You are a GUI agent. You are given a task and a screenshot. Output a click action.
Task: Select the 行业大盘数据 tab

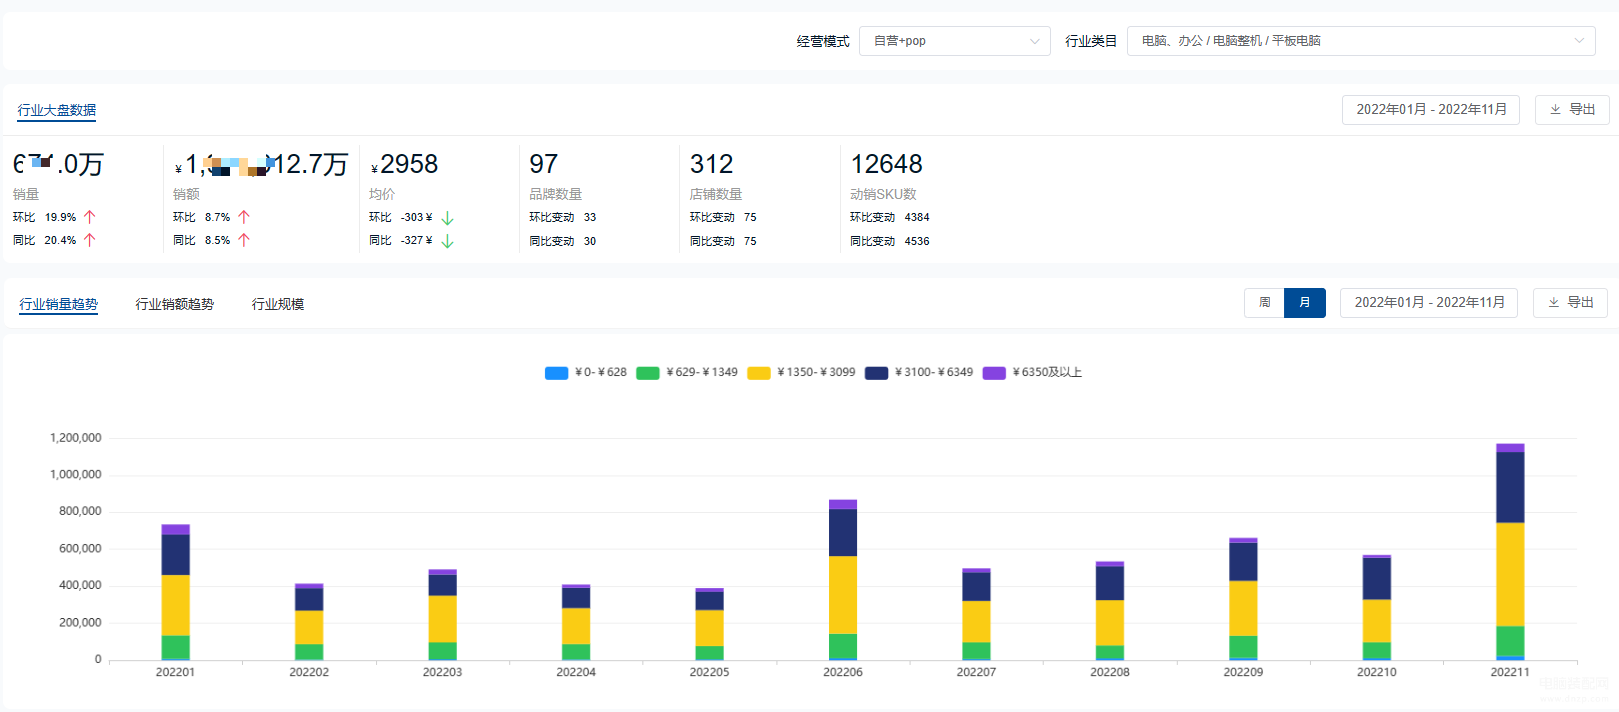(57, 110)
